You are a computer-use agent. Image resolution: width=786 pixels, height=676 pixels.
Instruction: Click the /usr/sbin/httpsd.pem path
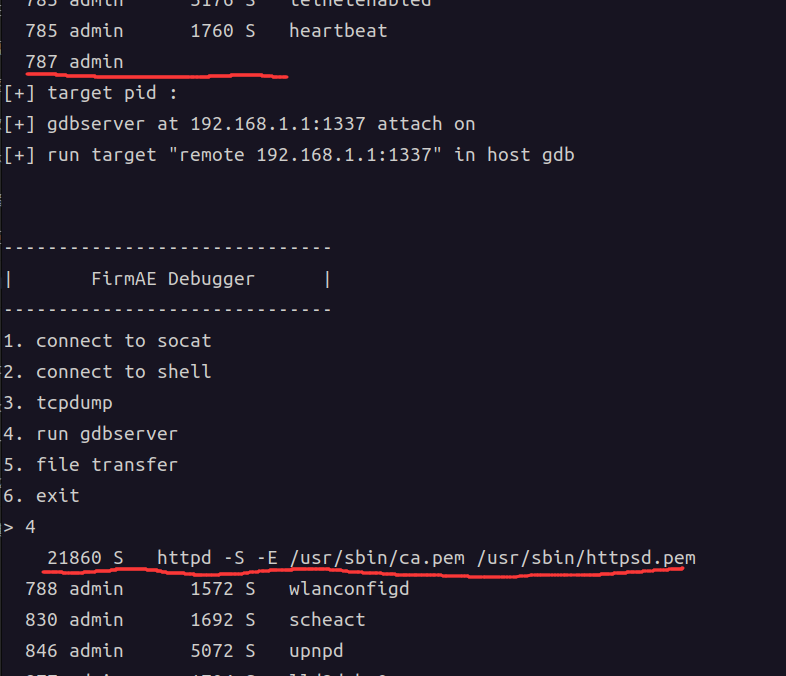click(x=586, y=557)
